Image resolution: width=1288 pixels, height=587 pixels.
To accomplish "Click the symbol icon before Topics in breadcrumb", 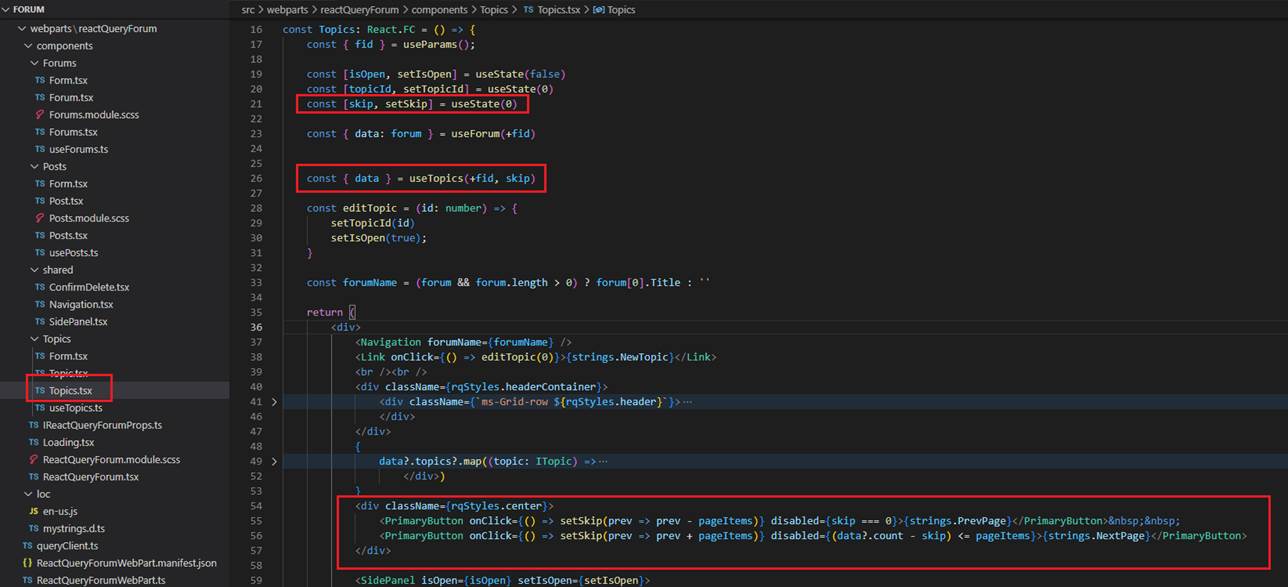I will (598, 9).
